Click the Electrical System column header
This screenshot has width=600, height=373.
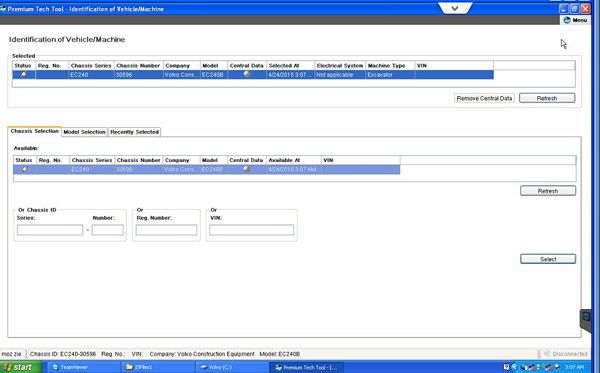(x=340, y=66)
